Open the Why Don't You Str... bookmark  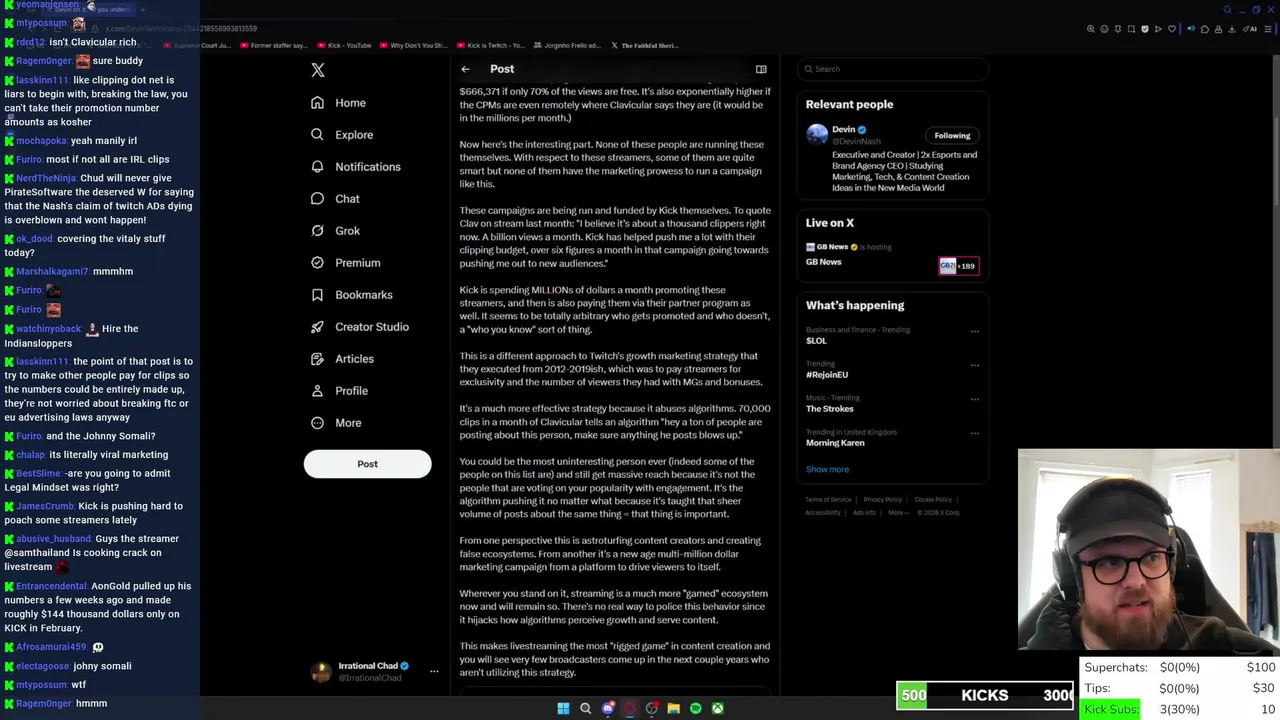pos(413,45)
